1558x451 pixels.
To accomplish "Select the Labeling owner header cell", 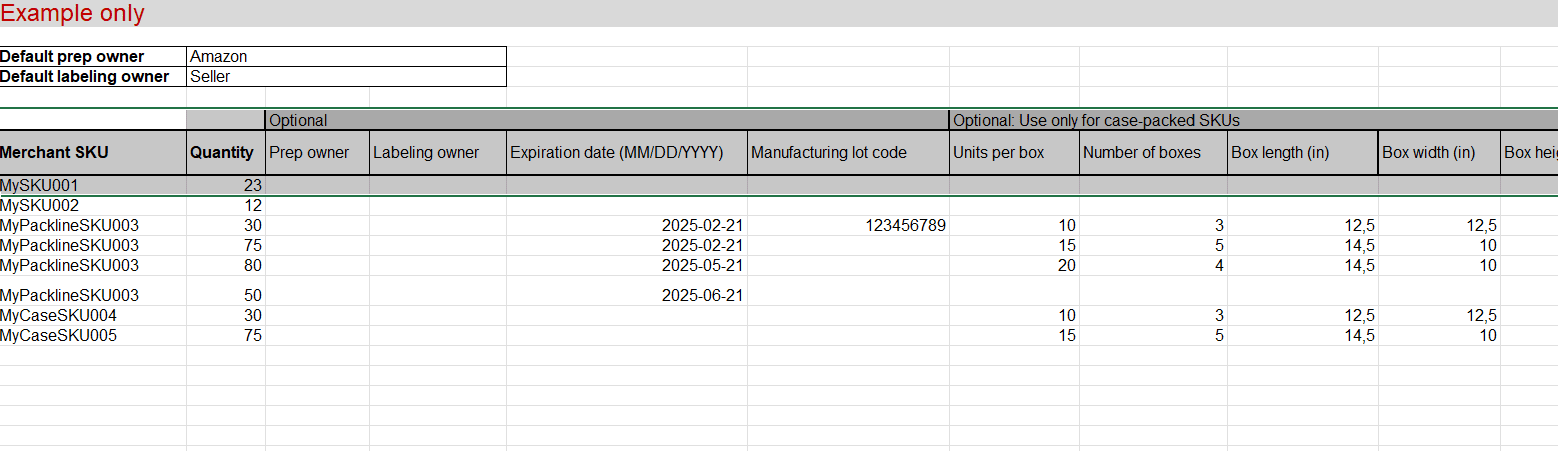I will (426, 153).
